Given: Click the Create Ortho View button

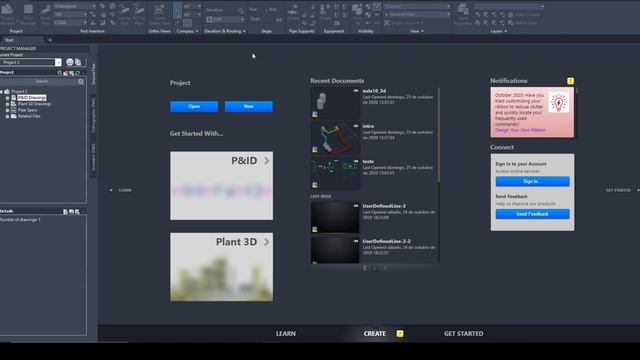Looking at the screenshot, I should coord(159,14).
